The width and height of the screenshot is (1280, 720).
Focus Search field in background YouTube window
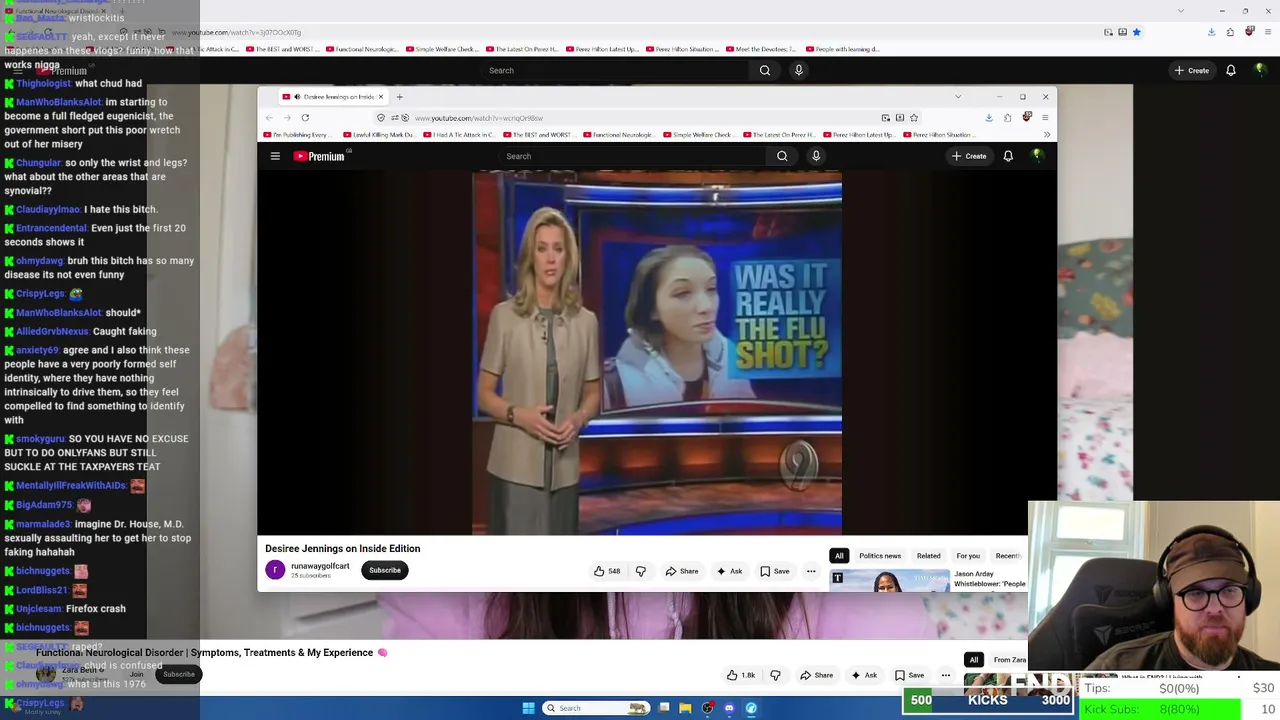coord(615,70)
